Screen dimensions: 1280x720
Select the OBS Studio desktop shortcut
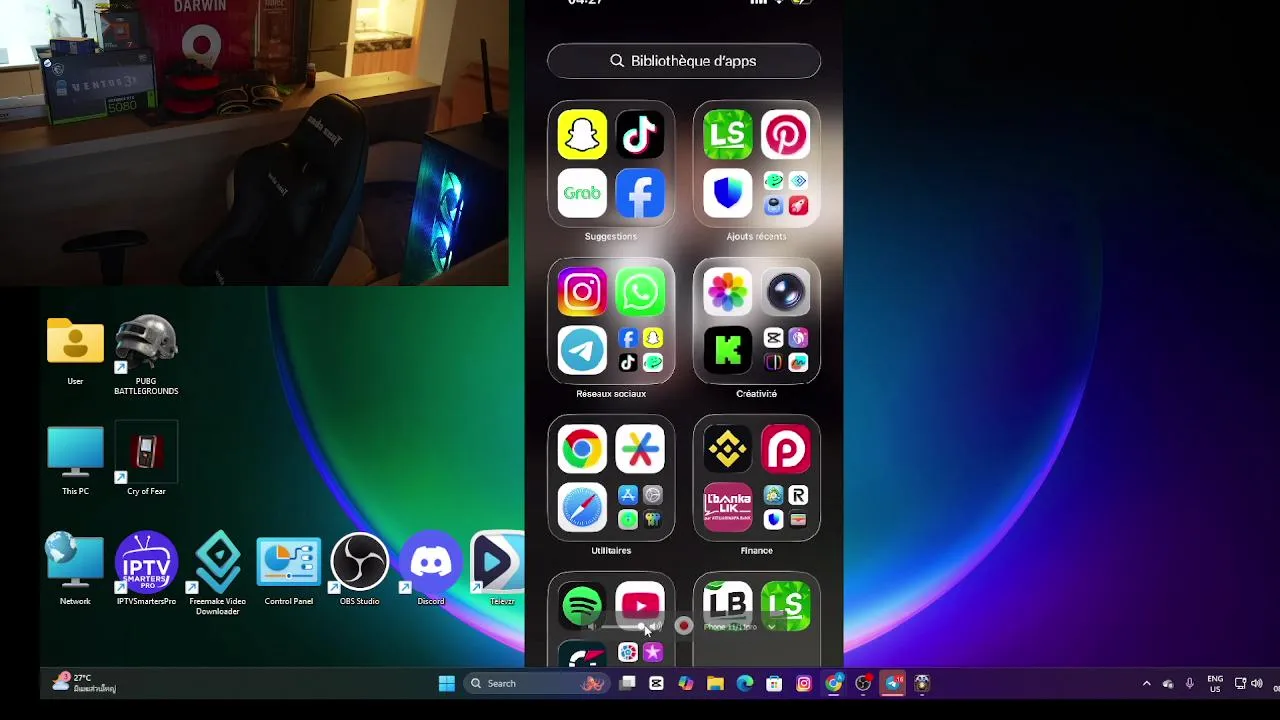click(x=359, y=569)
